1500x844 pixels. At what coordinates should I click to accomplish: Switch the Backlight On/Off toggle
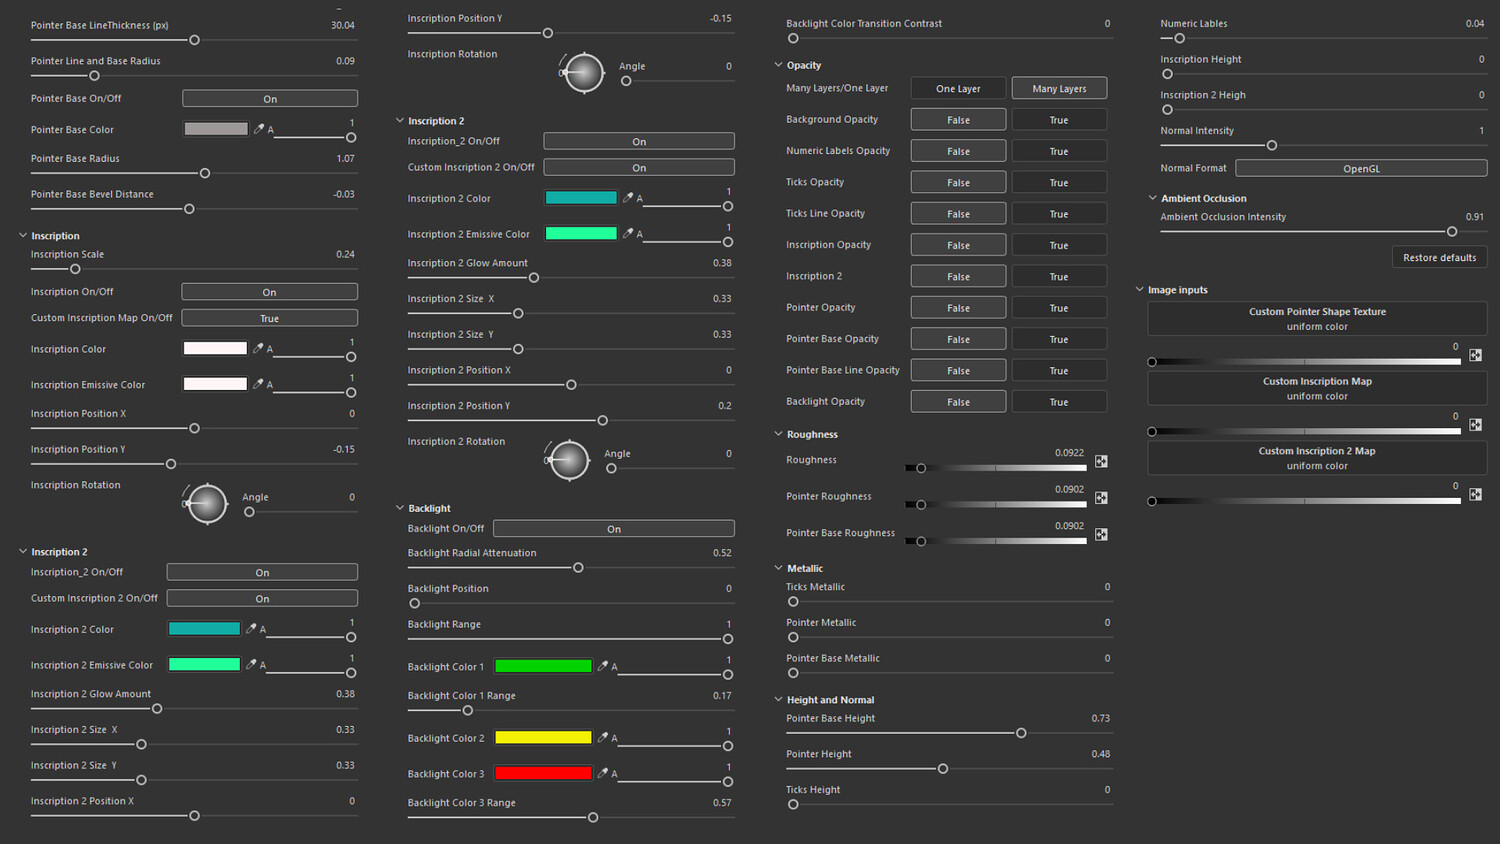[614, 528]
